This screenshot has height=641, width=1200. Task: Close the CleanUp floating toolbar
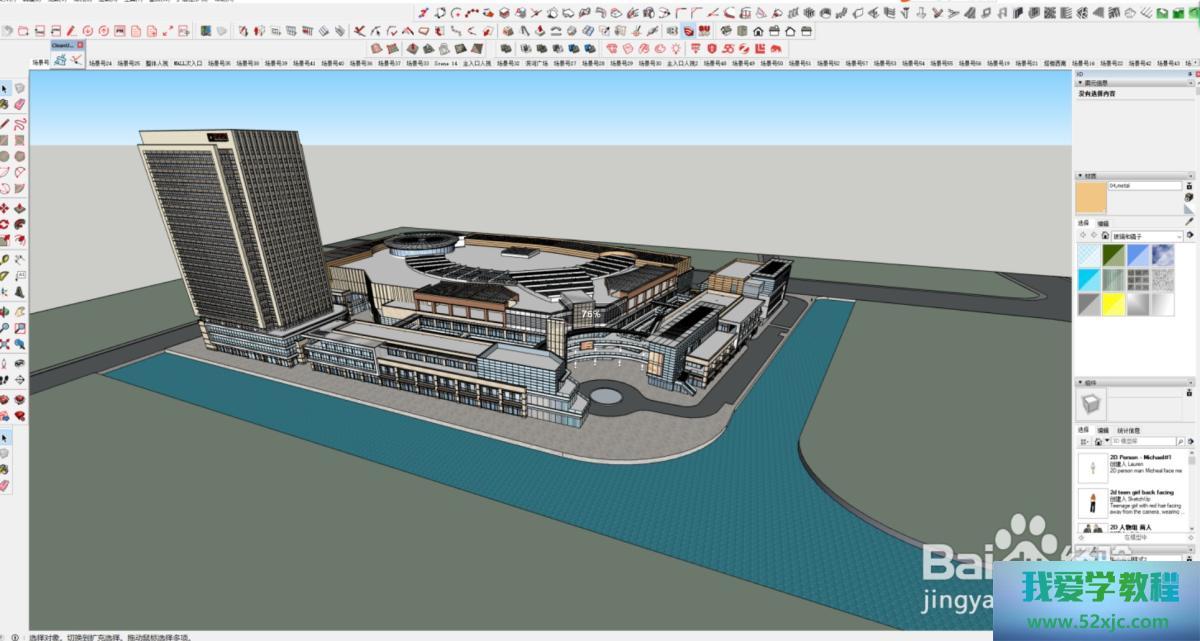pos(80,45)
